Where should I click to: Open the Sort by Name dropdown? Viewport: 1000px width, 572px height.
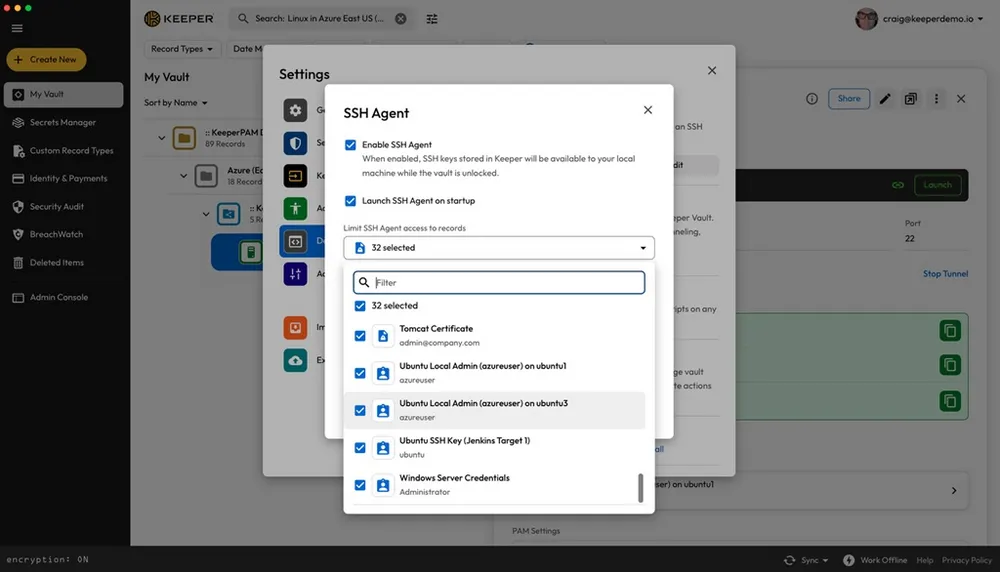click(x=176, y=103)
